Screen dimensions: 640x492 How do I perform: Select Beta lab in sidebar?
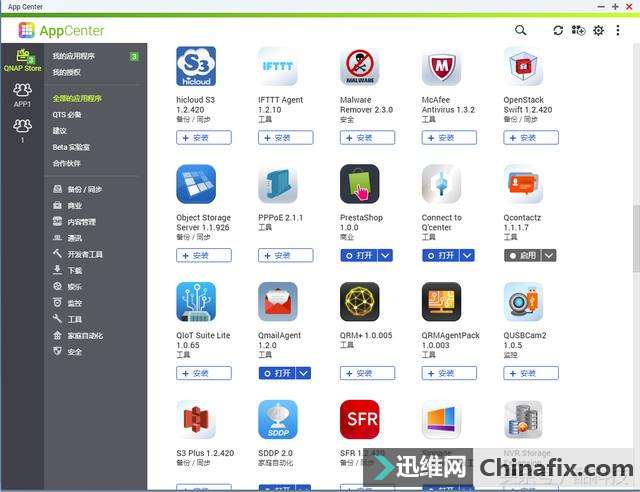(x=71, y=147)
